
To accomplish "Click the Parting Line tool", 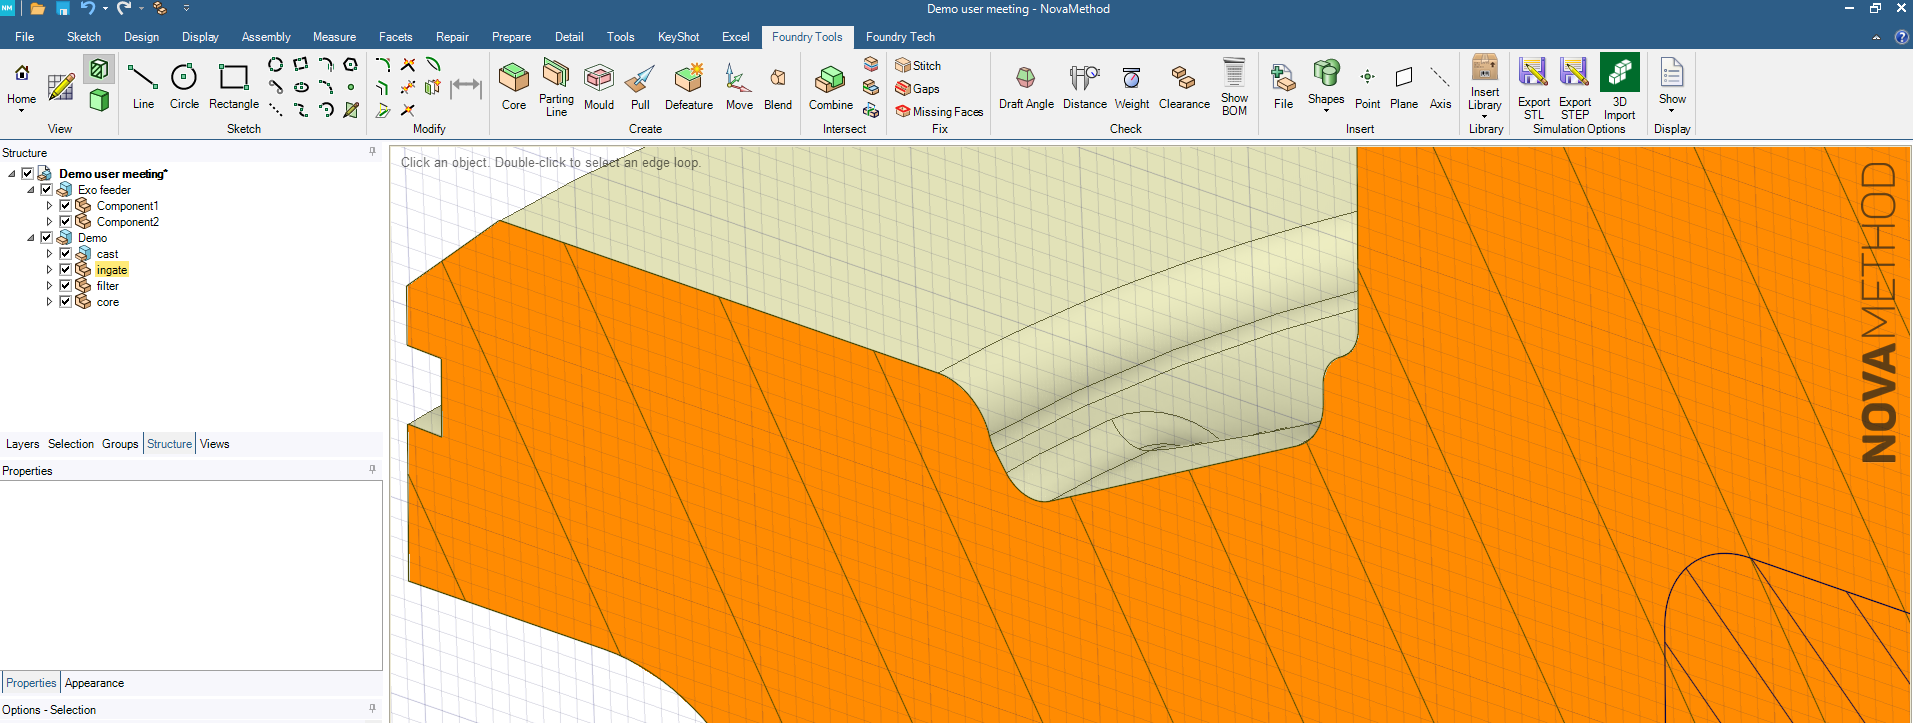I will (x=556, y=86).
